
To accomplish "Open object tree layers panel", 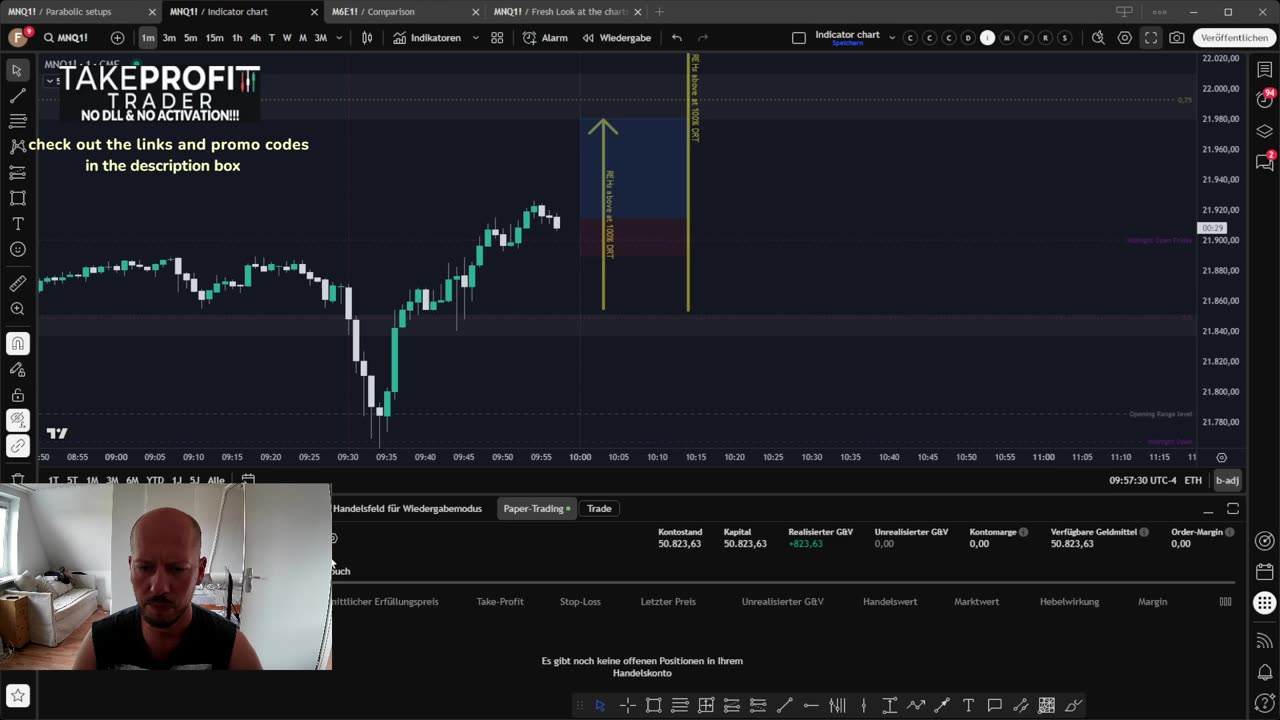I will coord(1265,131).
